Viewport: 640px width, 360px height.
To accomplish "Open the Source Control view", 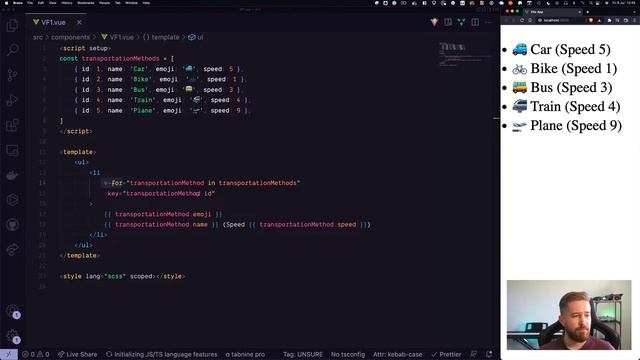I will pyautogui.click(x=12, y=75).
